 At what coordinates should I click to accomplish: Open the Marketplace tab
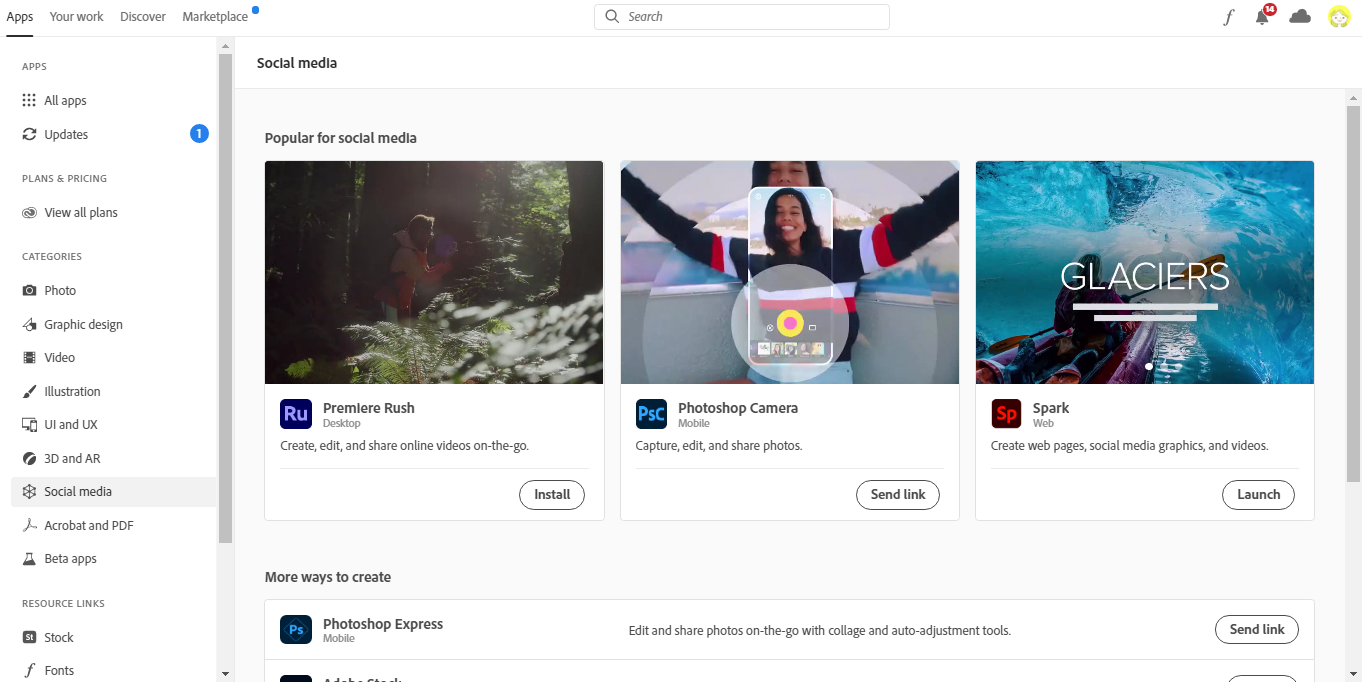[x=216, y=17]
